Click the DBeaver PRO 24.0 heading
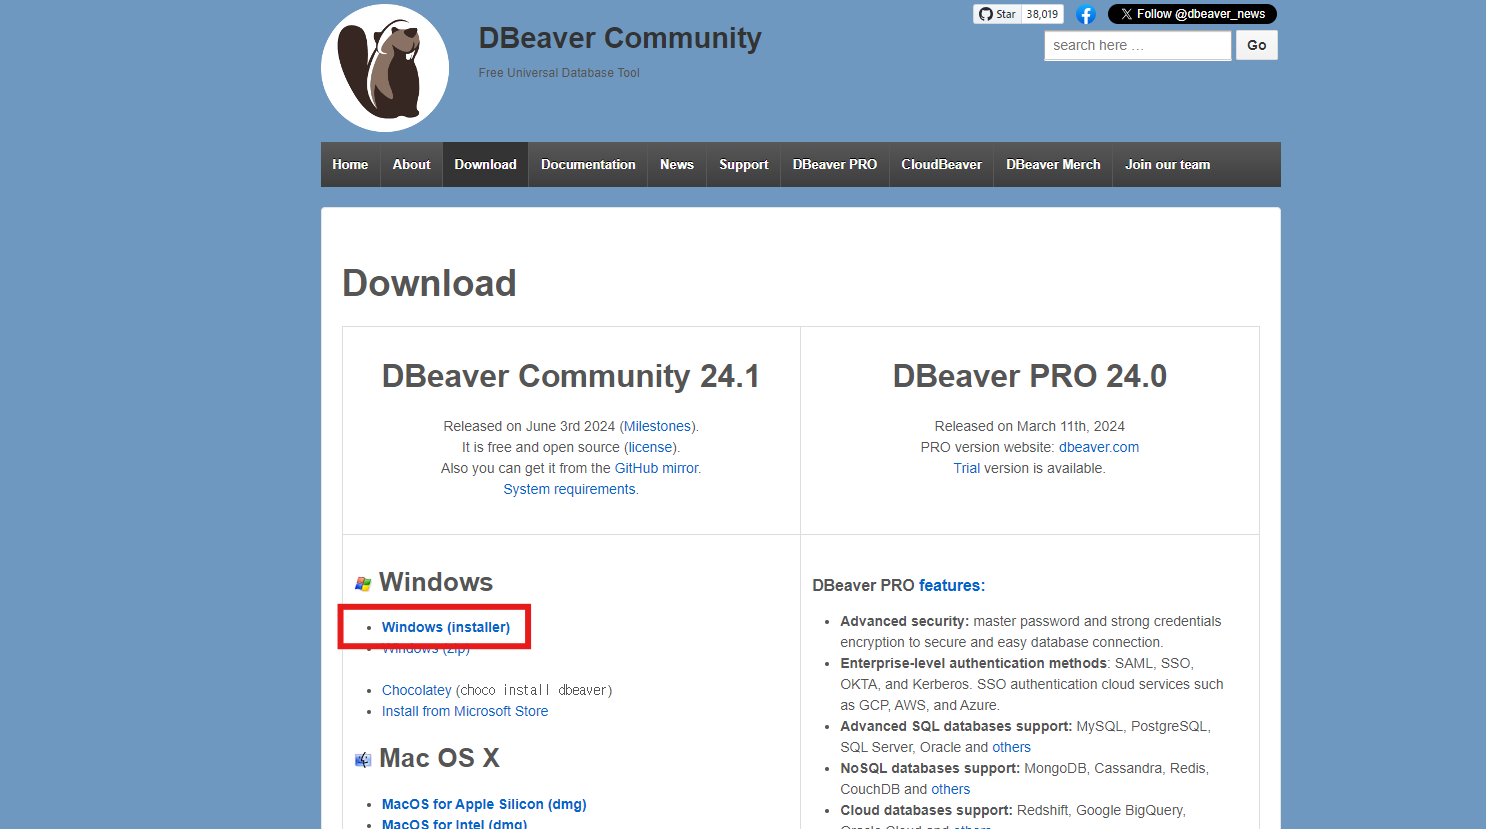This screenshot has height=829, width=1486. pyautogui.click(x=1030, y=376)
